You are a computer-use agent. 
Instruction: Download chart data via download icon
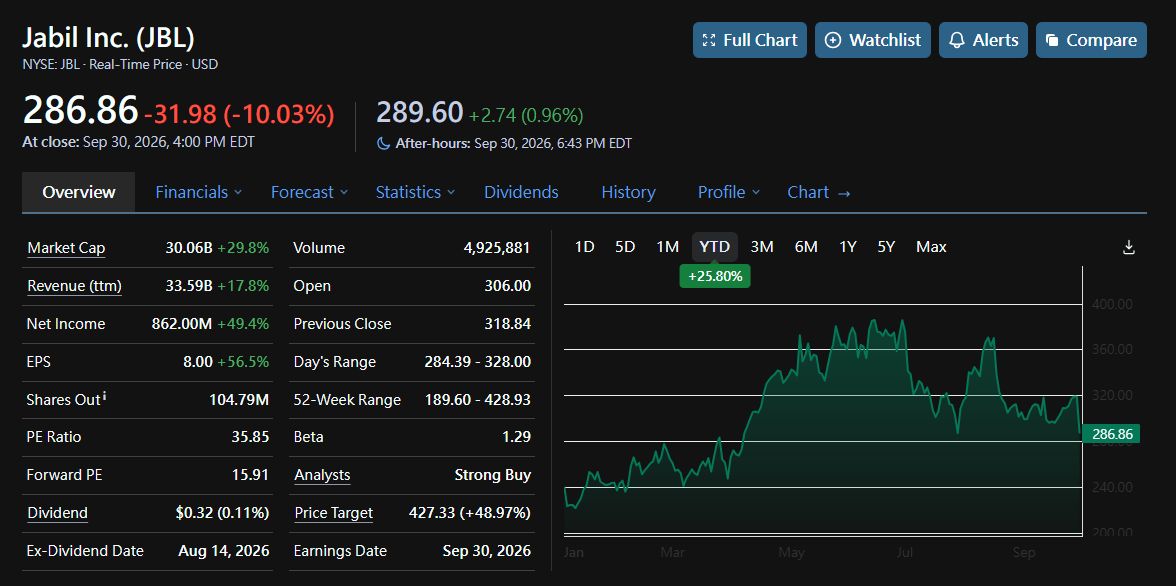click(1129, 248)
